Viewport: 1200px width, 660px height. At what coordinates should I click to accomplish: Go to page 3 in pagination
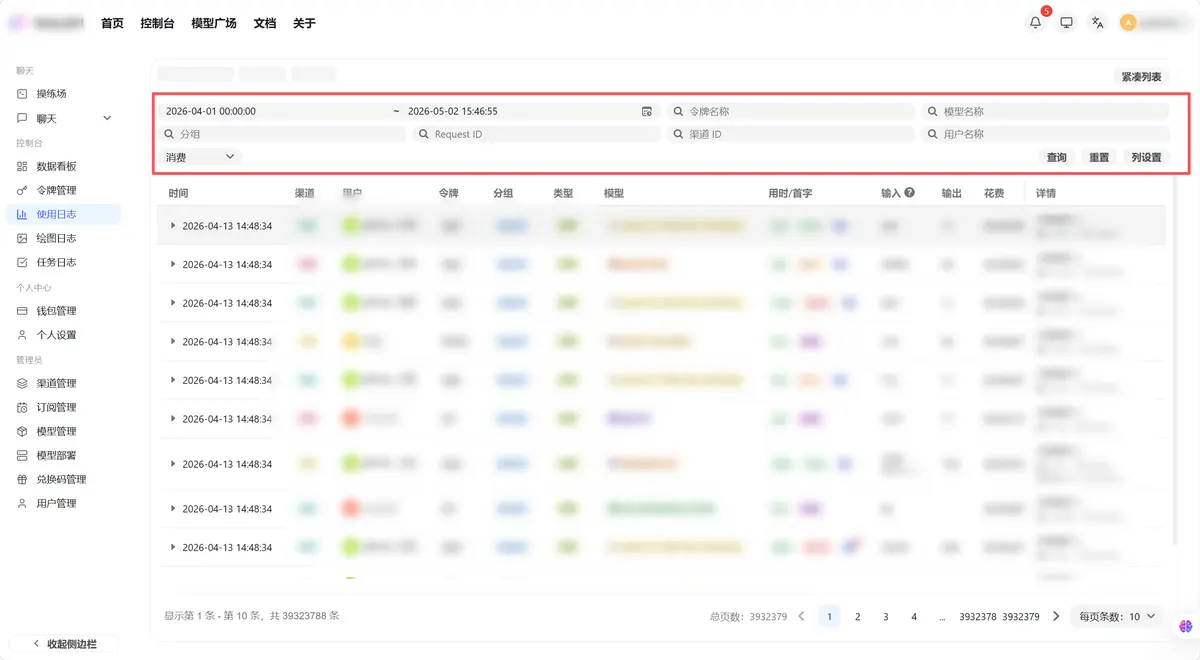(885, 617)
